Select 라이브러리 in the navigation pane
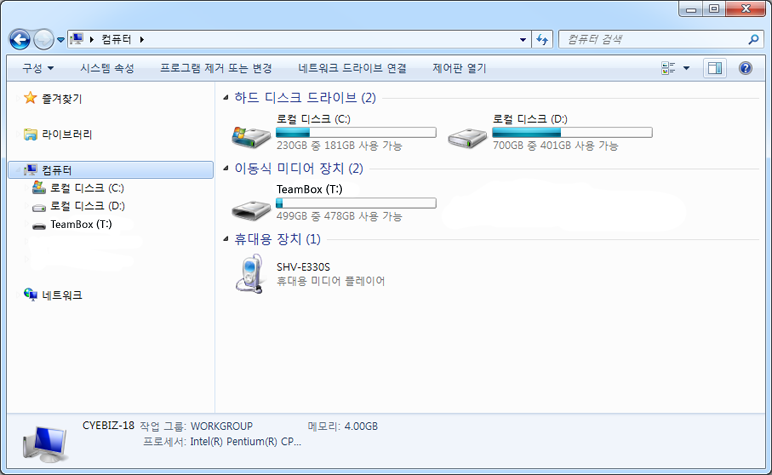This screenshot has height=475, width=772. pos(67,134)
